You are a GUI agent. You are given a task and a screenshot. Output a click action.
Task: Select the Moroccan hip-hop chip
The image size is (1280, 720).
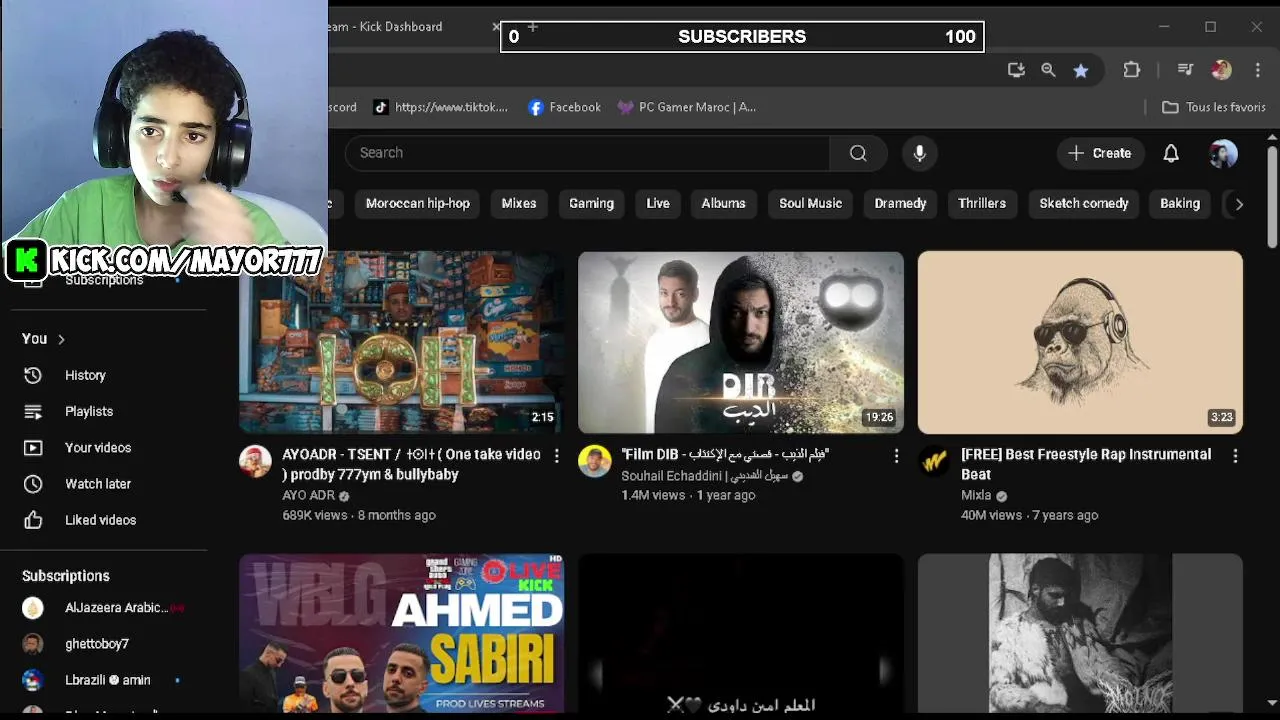[417, 203]
